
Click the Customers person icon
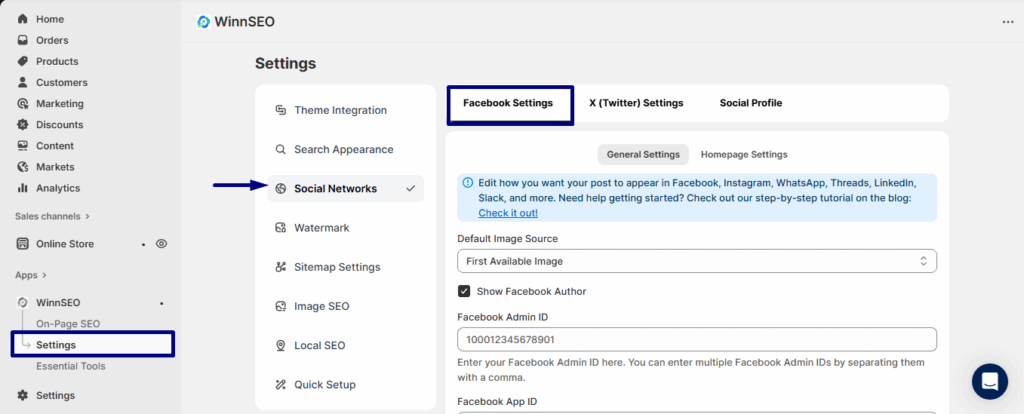23,82
